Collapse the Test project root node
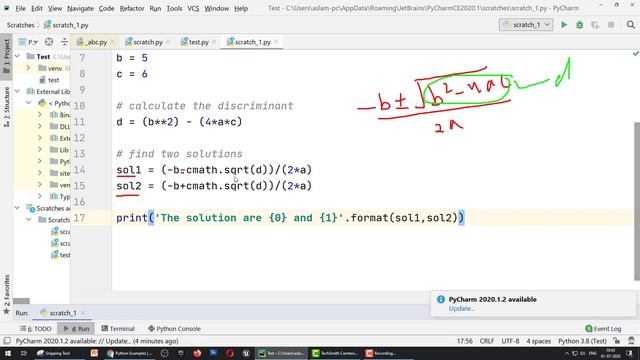The width and height of the screenshot is (640, 360). [18, 56]
